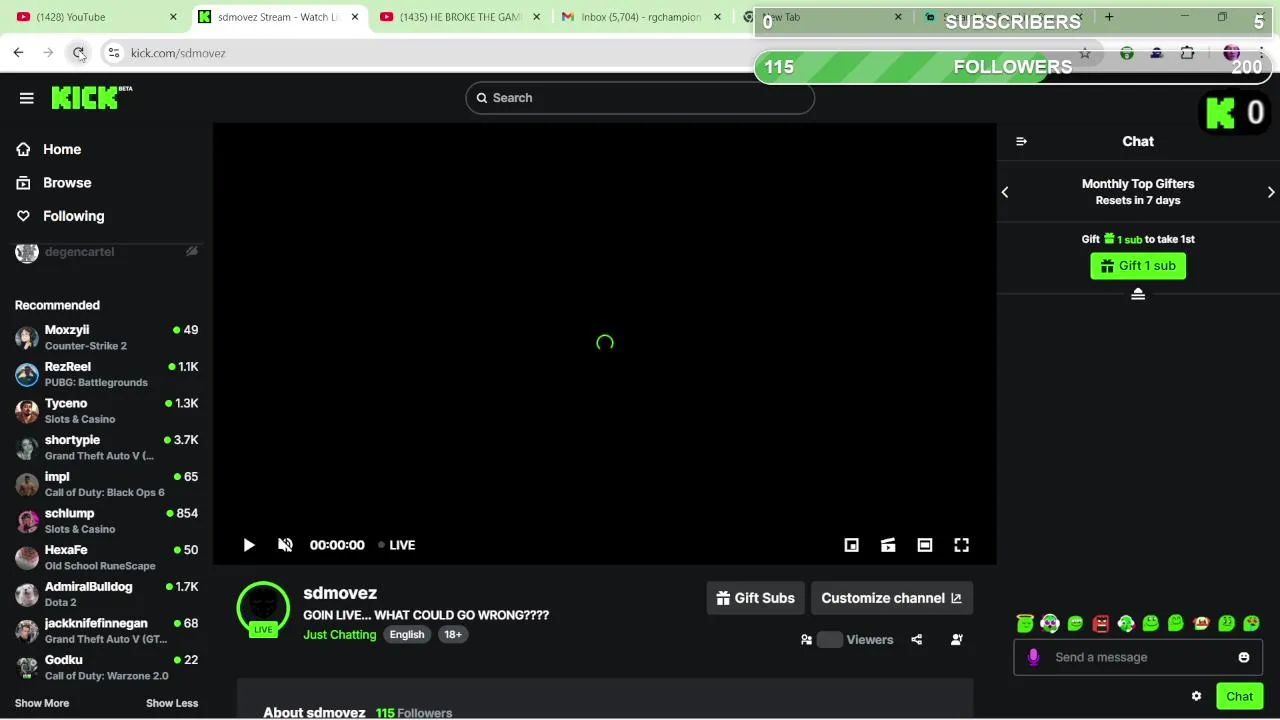Screen dimensions: 1280x720
Task: Open shortypie's channel
Action: [106, 448]
